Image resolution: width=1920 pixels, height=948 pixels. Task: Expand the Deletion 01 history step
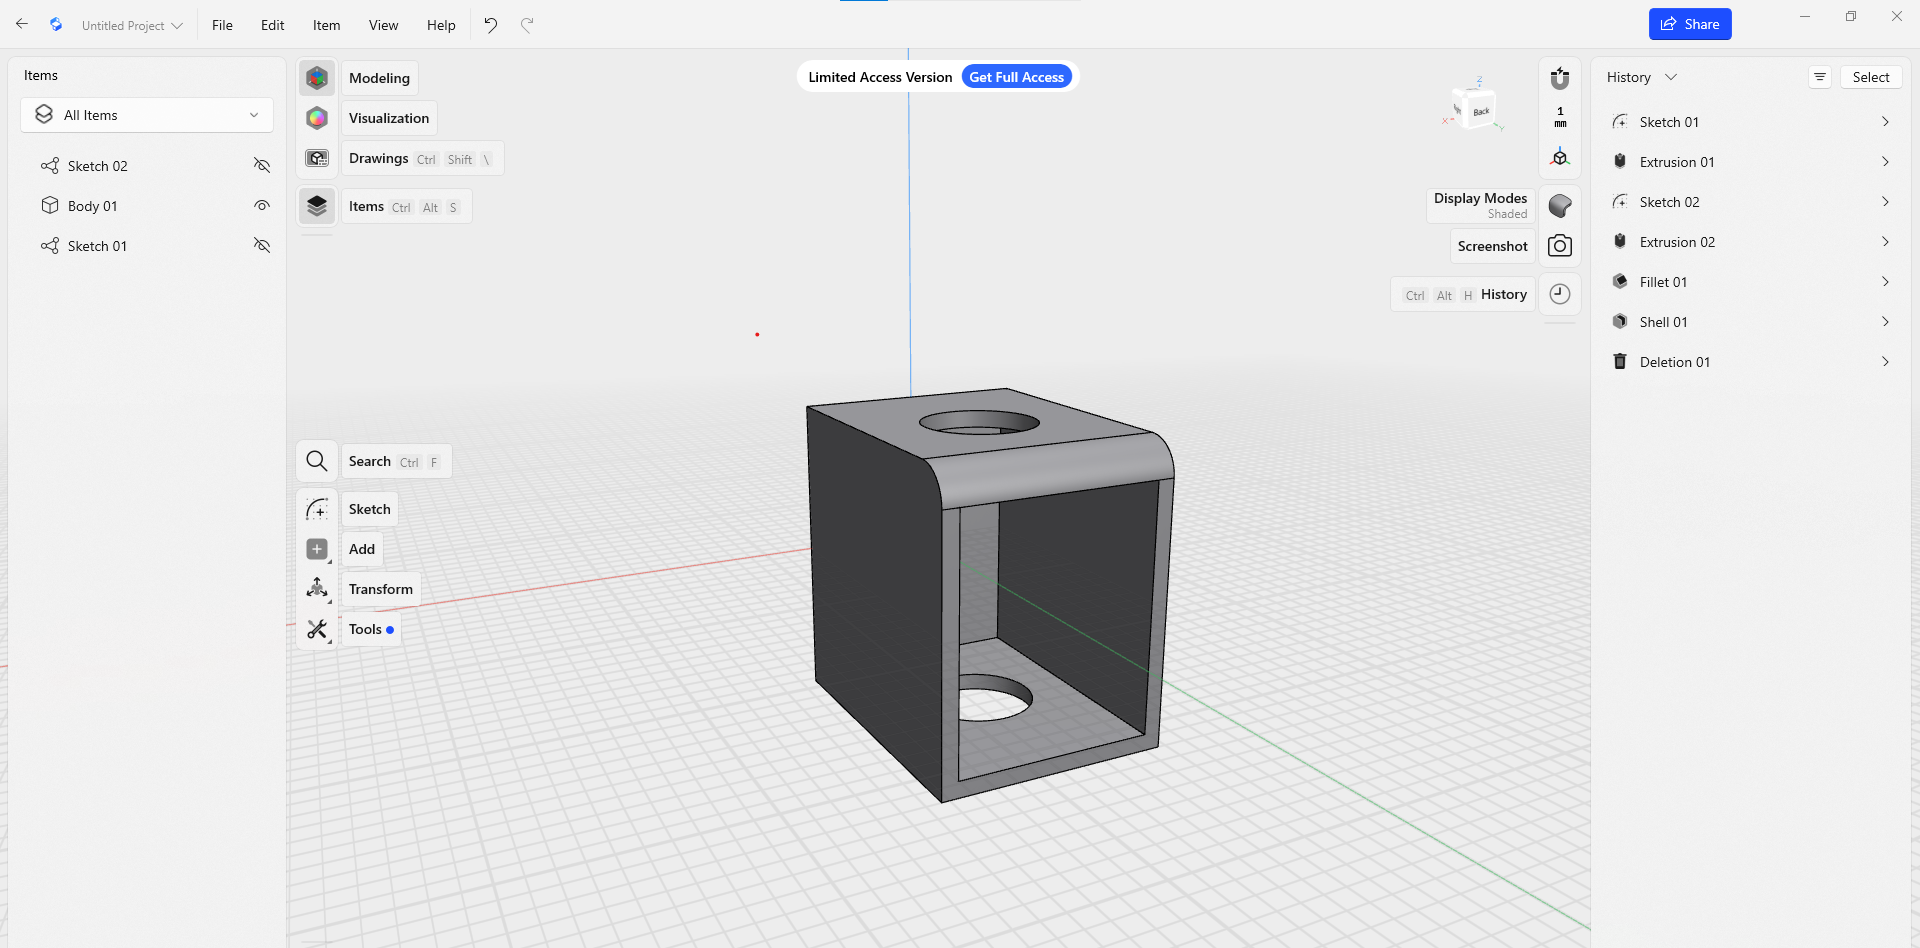tap(1885, 361)
